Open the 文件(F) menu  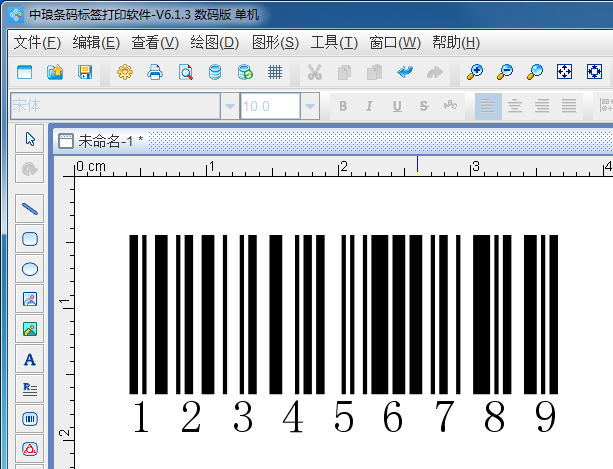37,43
